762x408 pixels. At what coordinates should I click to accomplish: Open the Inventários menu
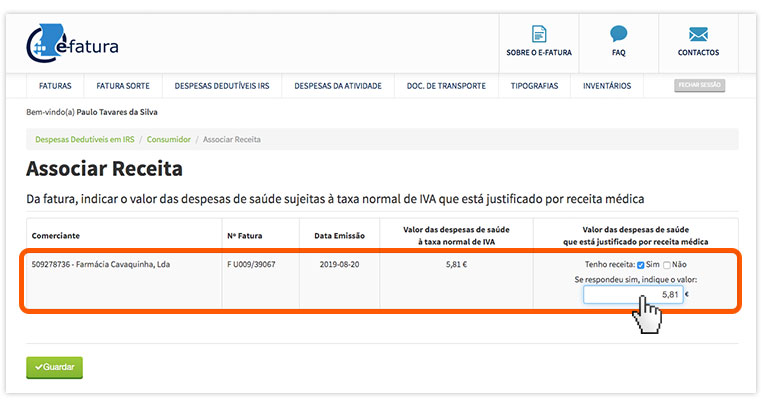coord(607,86)
